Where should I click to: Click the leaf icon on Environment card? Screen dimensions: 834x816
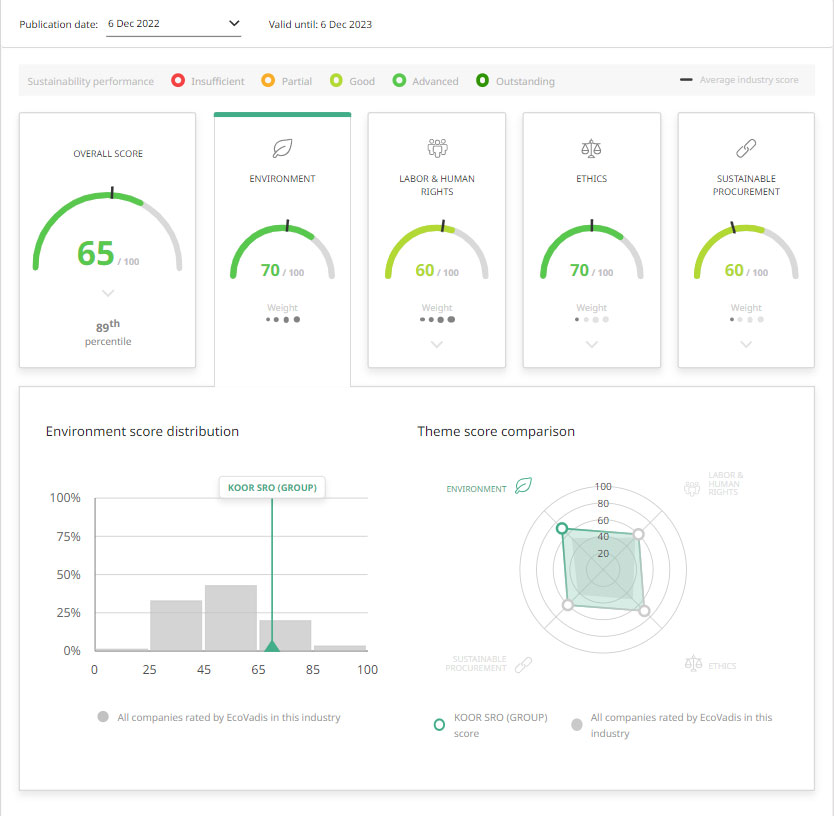point(282,148)
